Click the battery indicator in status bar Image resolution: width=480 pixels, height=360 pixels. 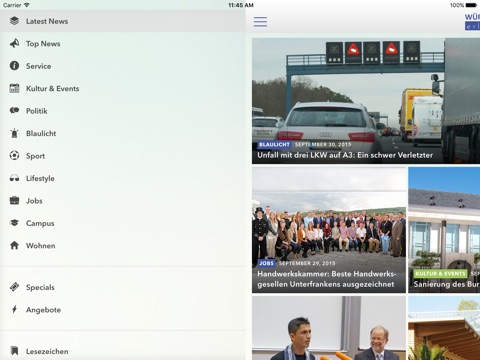[471, 5]
